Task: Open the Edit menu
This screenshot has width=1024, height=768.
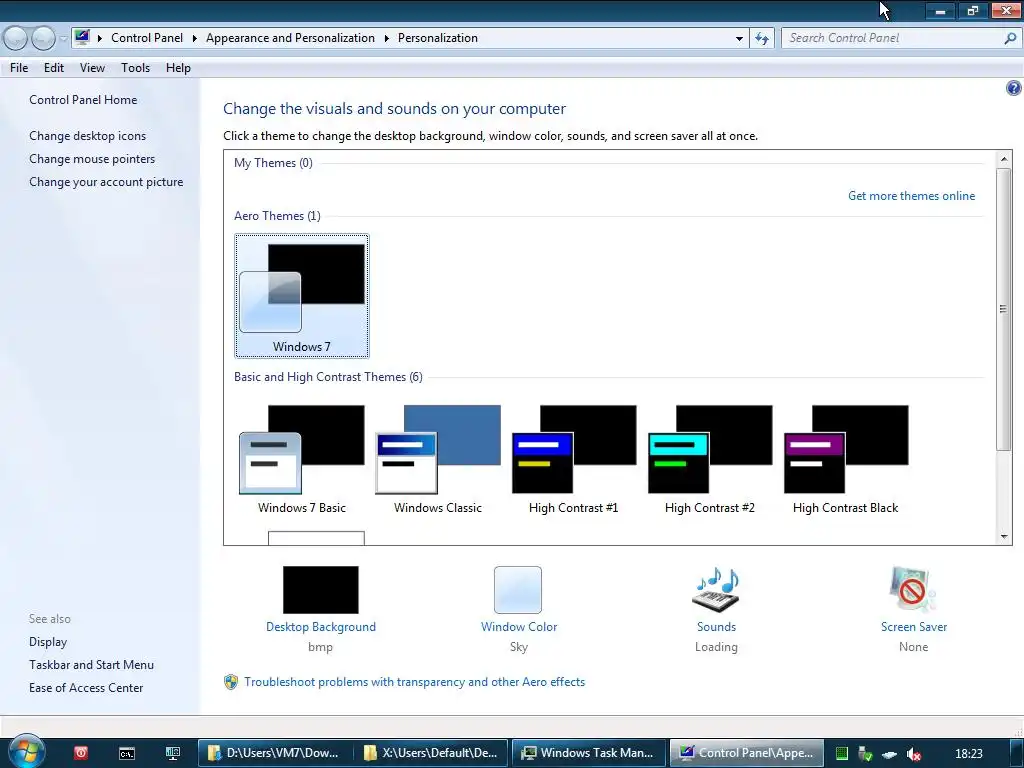Action: [x=54, y=68]
